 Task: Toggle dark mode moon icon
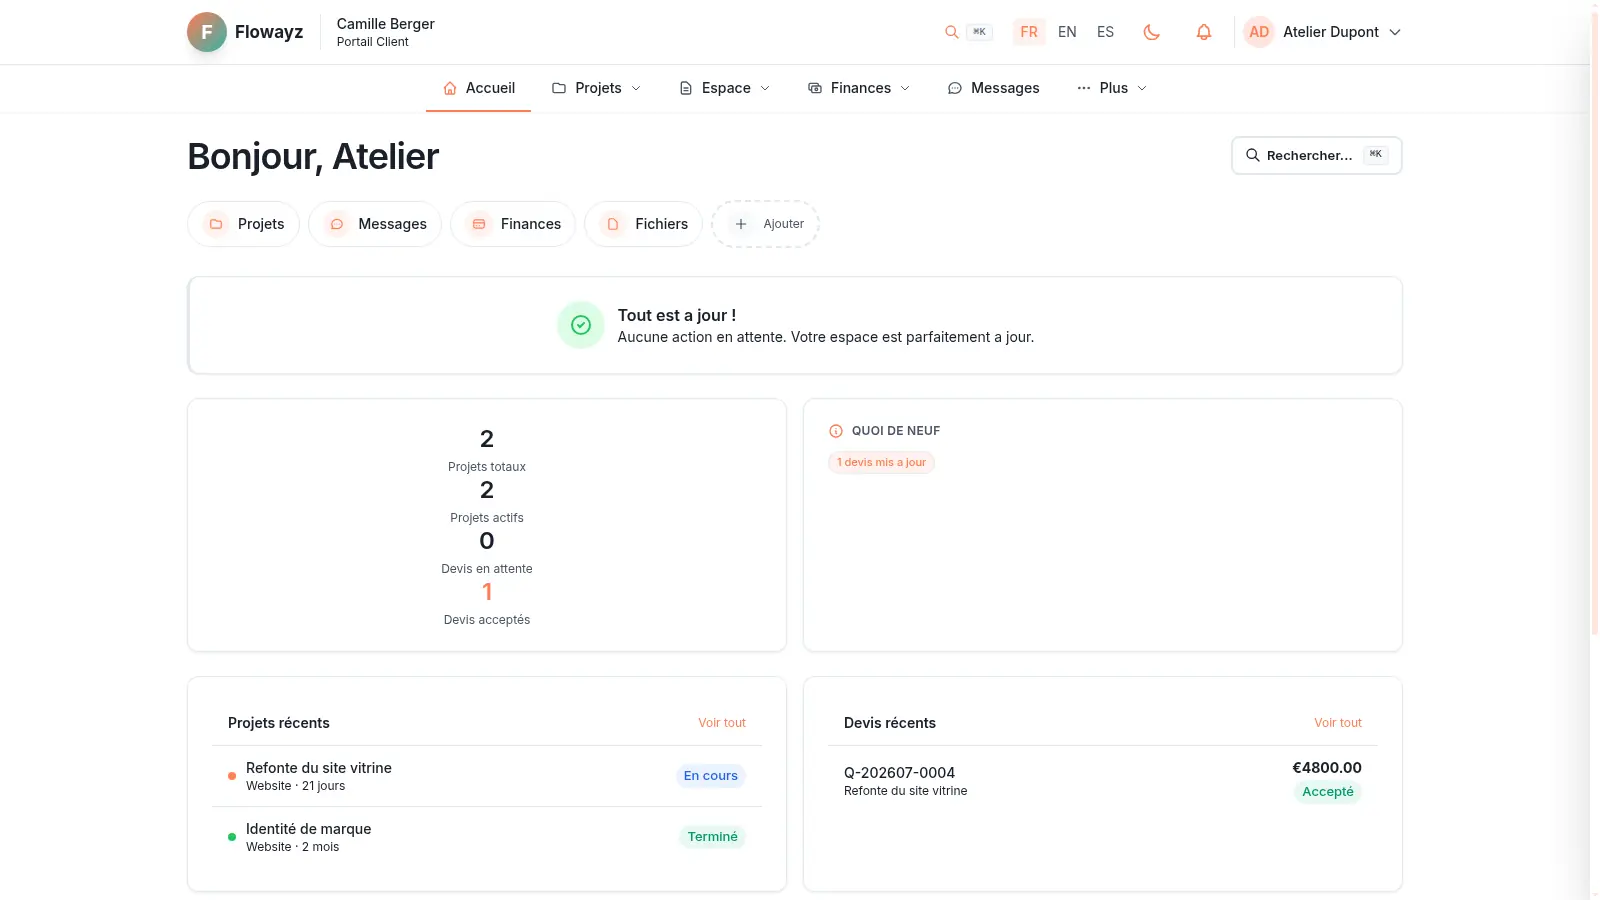tap(1152, 32)
